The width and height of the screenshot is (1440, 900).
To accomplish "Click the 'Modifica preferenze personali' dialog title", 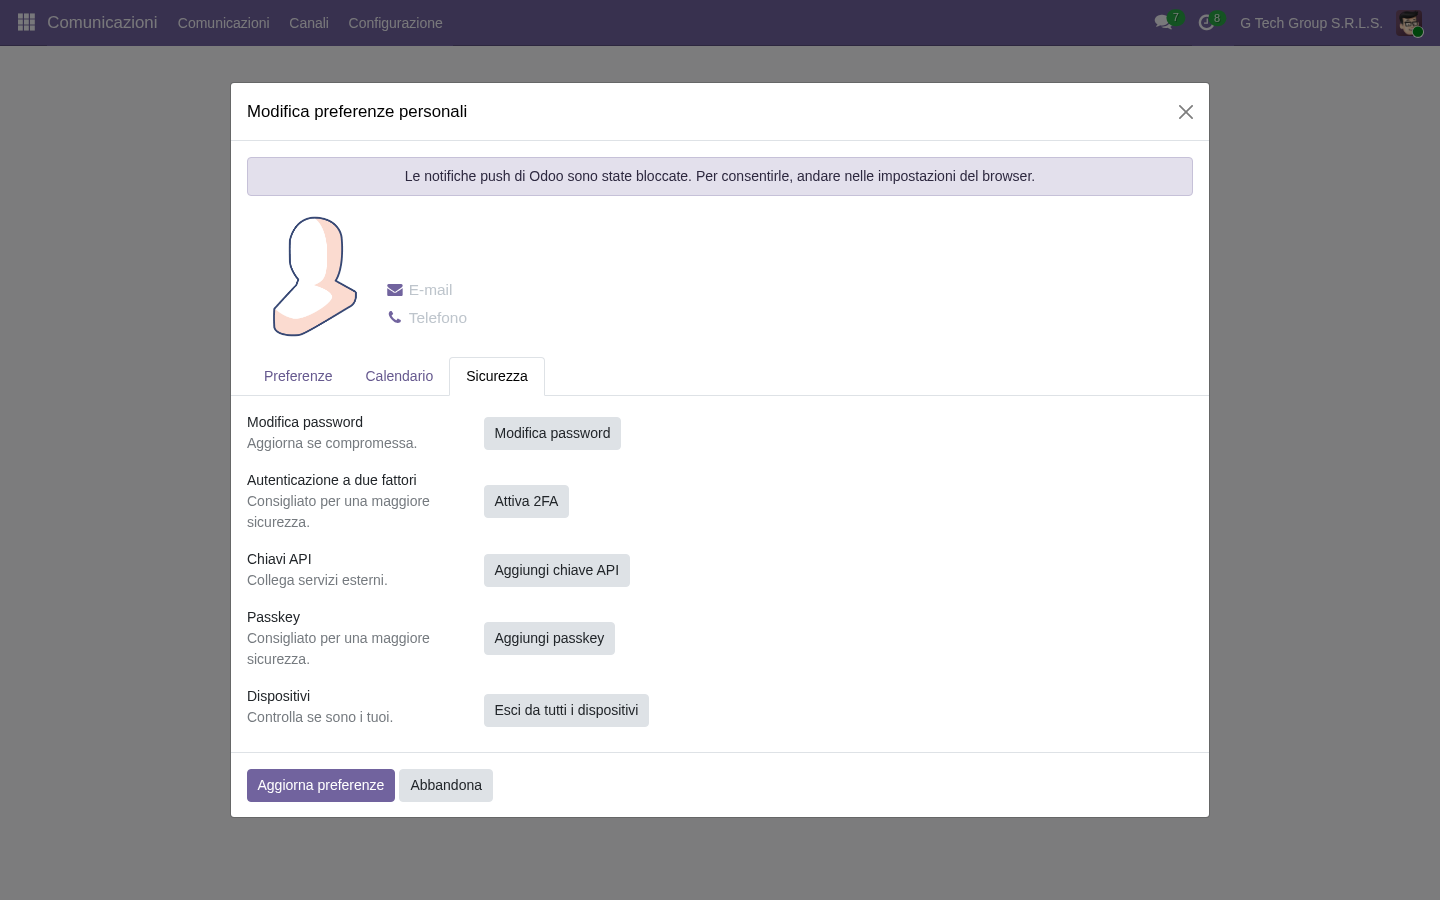I will [x=357, y=112].
